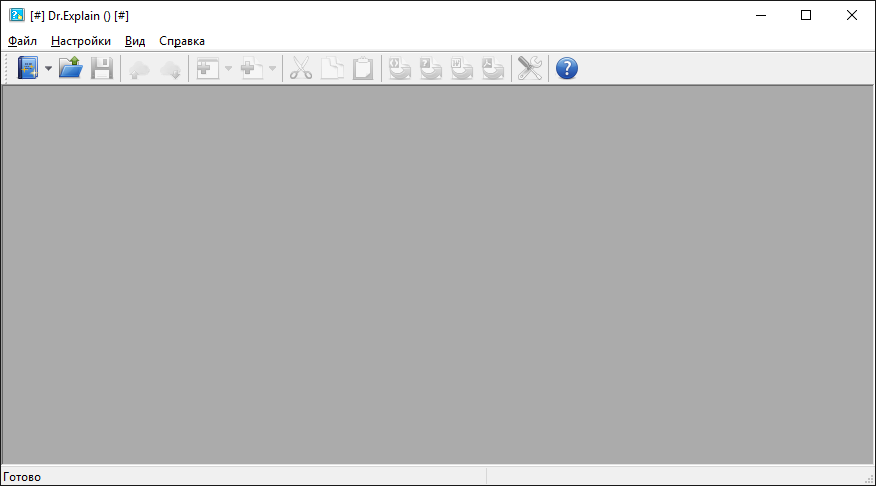Create a new project with book icon

[28, 68]
